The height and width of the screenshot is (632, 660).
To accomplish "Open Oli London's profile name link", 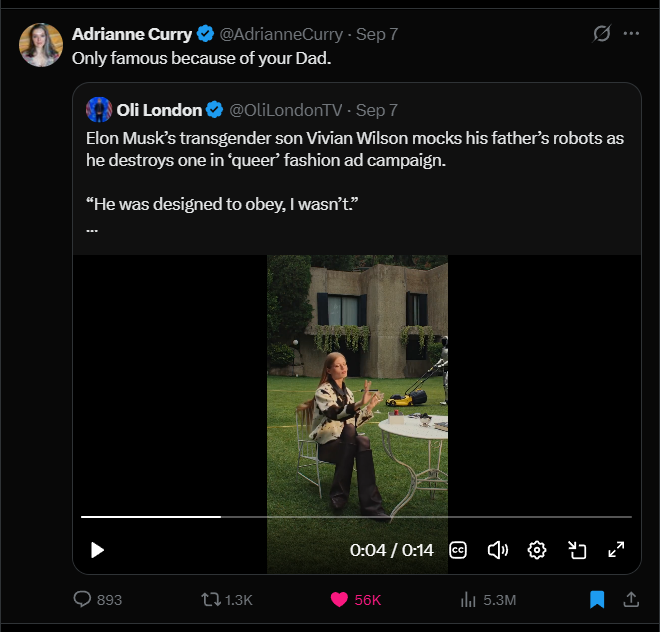I will (x=159, y=110).
